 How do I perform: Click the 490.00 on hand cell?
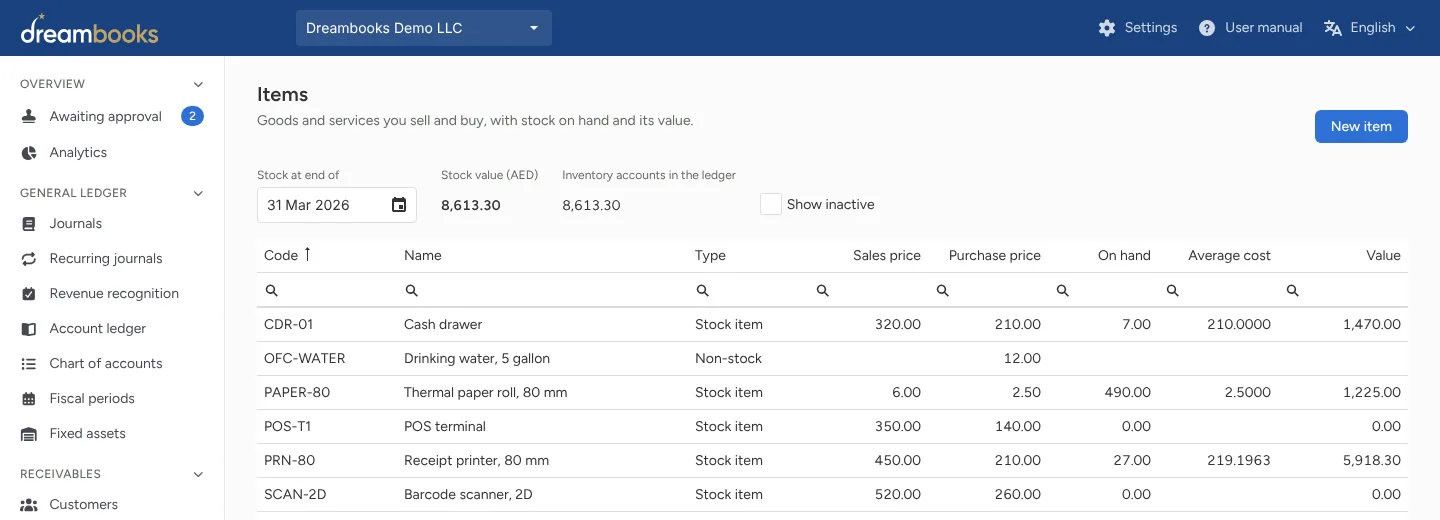[1129, 392]
